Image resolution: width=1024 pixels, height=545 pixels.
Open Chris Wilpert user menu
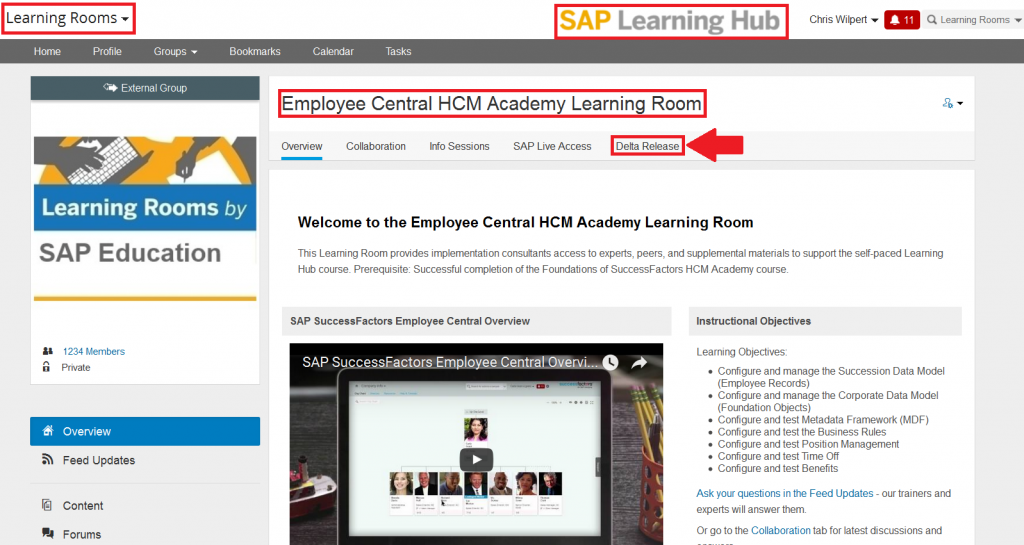click(x=843, y=20)
